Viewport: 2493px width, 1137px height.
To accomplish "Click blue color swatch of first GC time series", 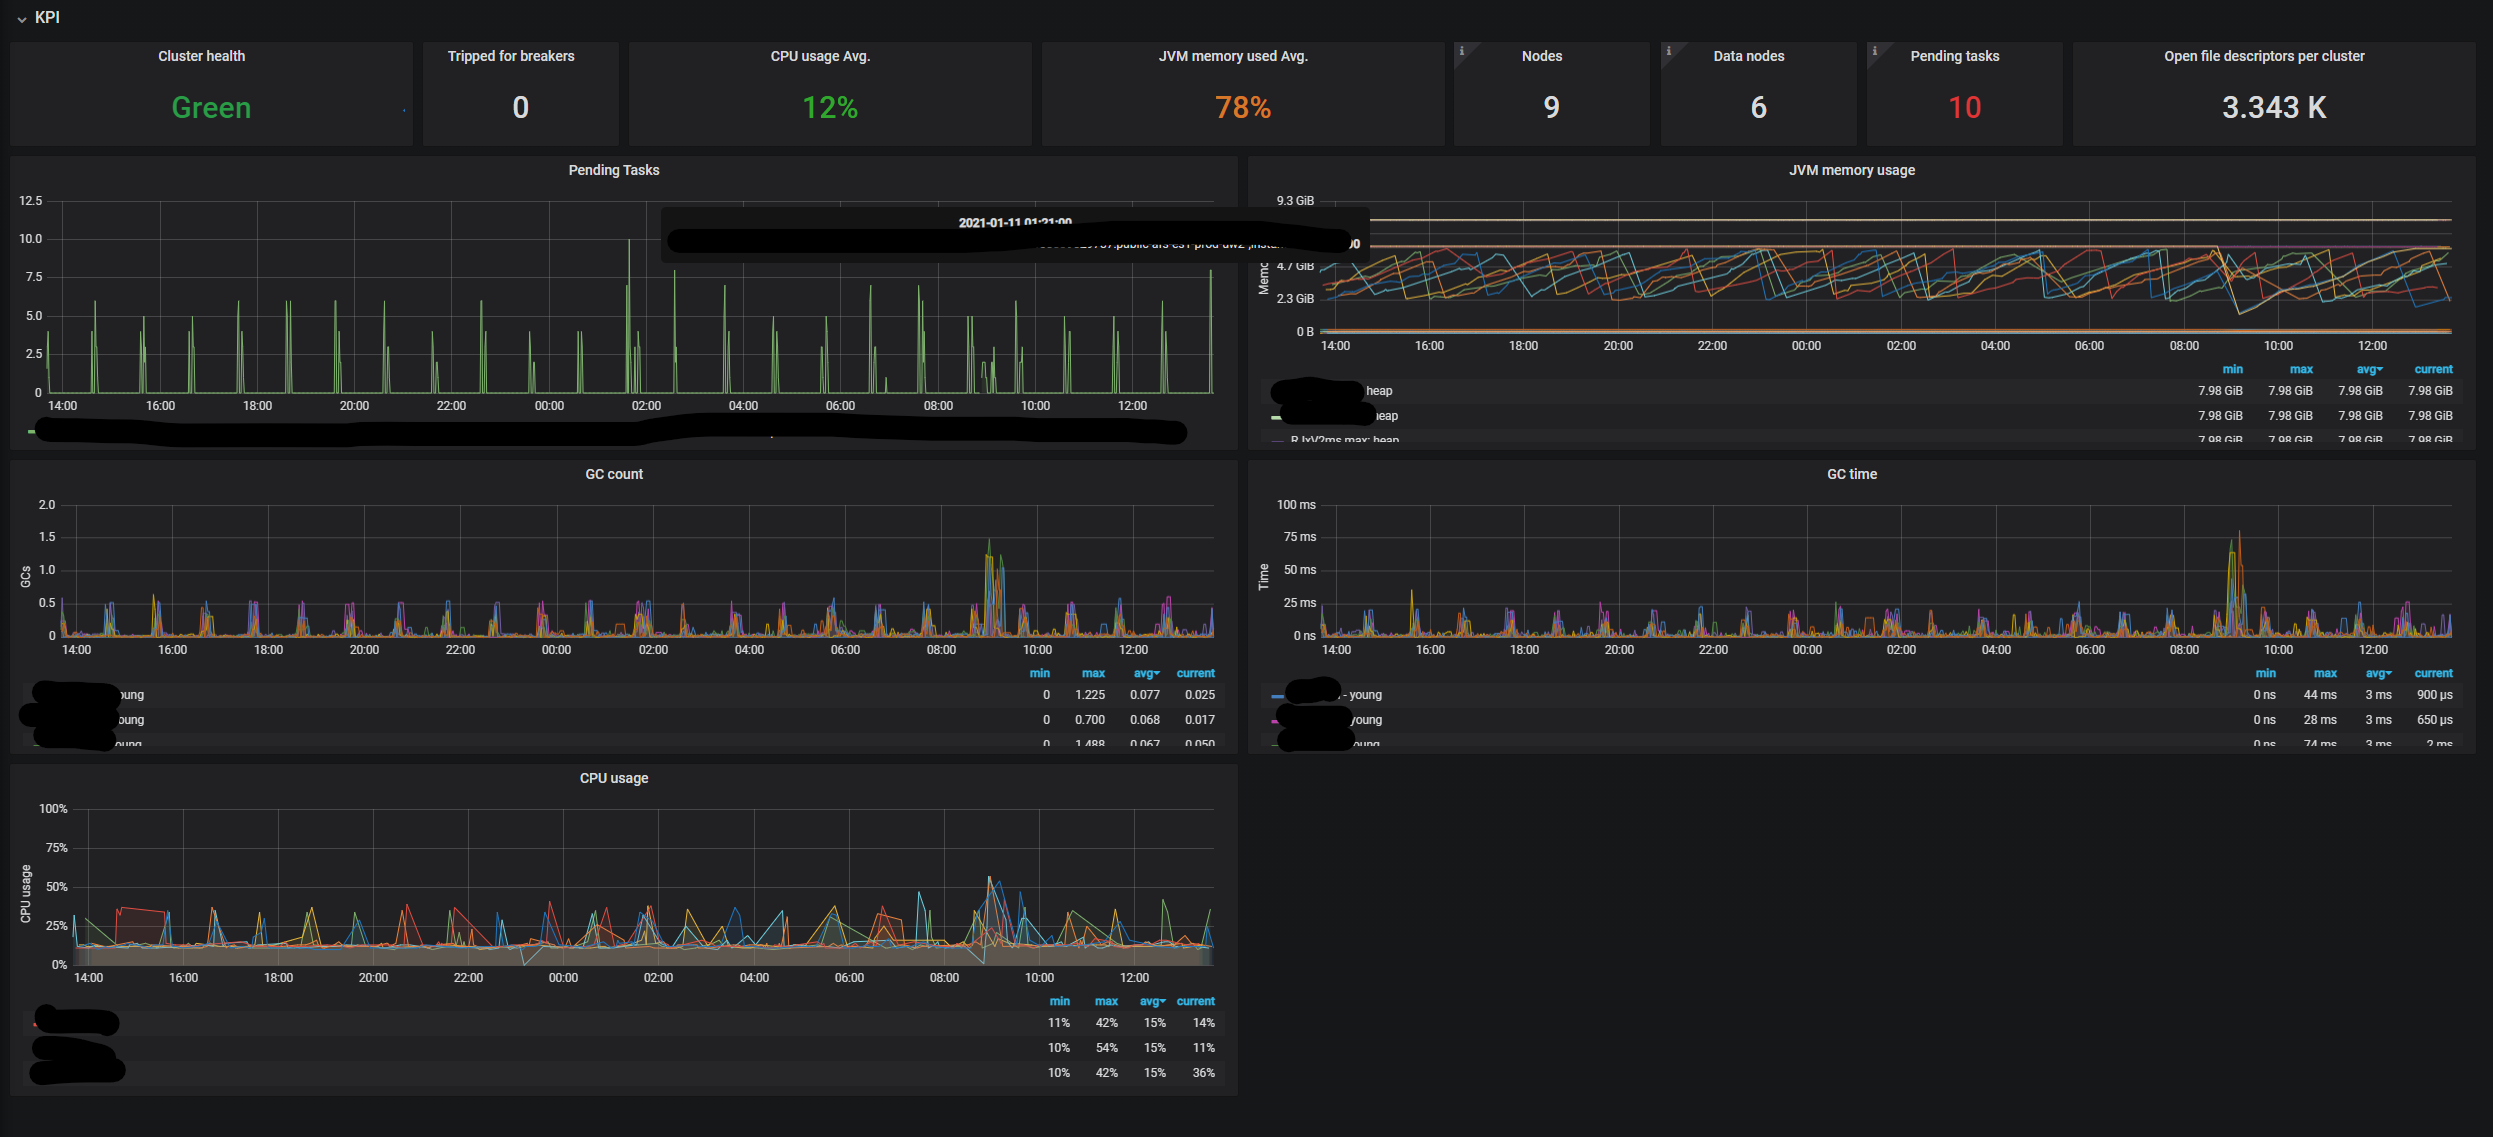I will tap(1277, 696).
